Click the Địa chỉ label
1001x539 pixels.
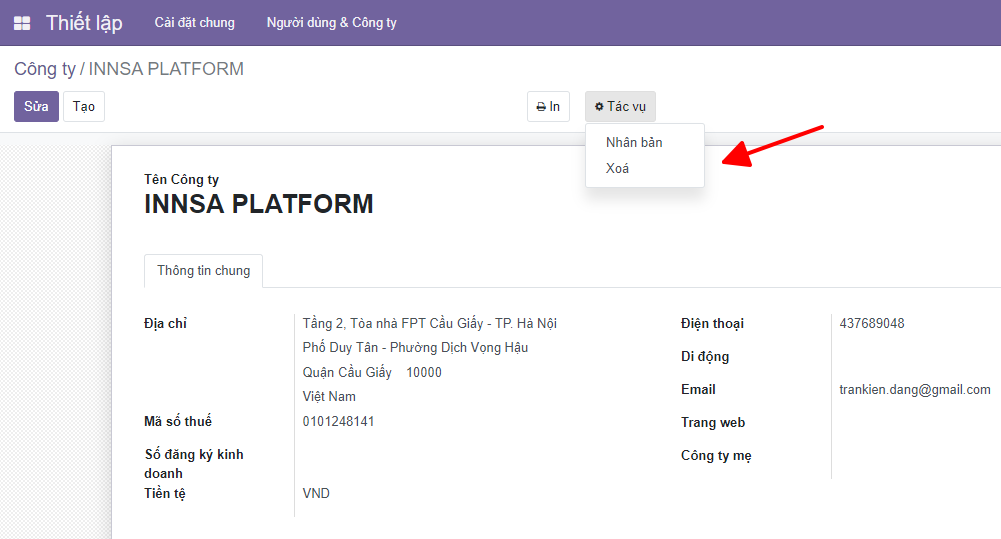point(165,324)
